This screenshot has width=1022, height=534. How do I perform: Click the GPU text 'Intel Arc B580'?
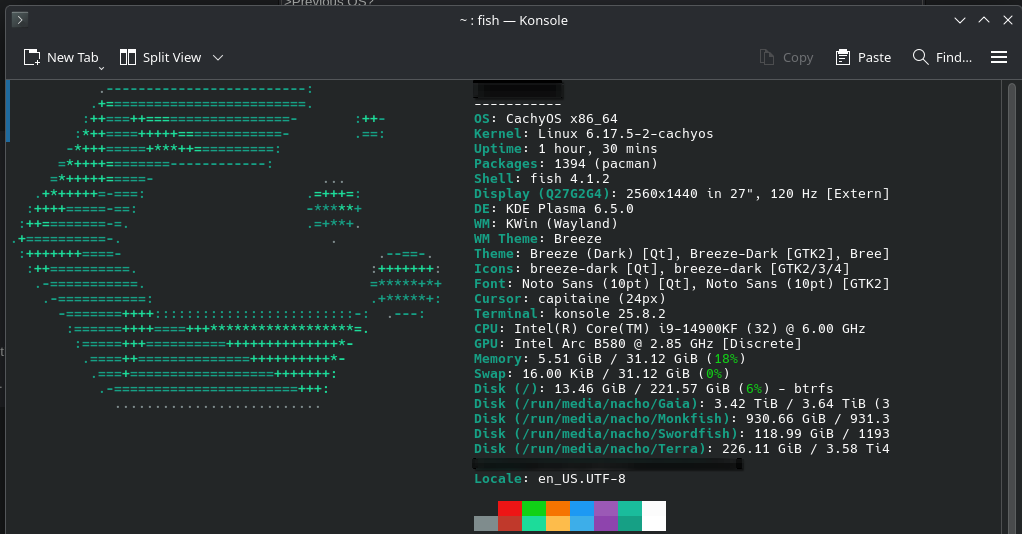(570, 344)
